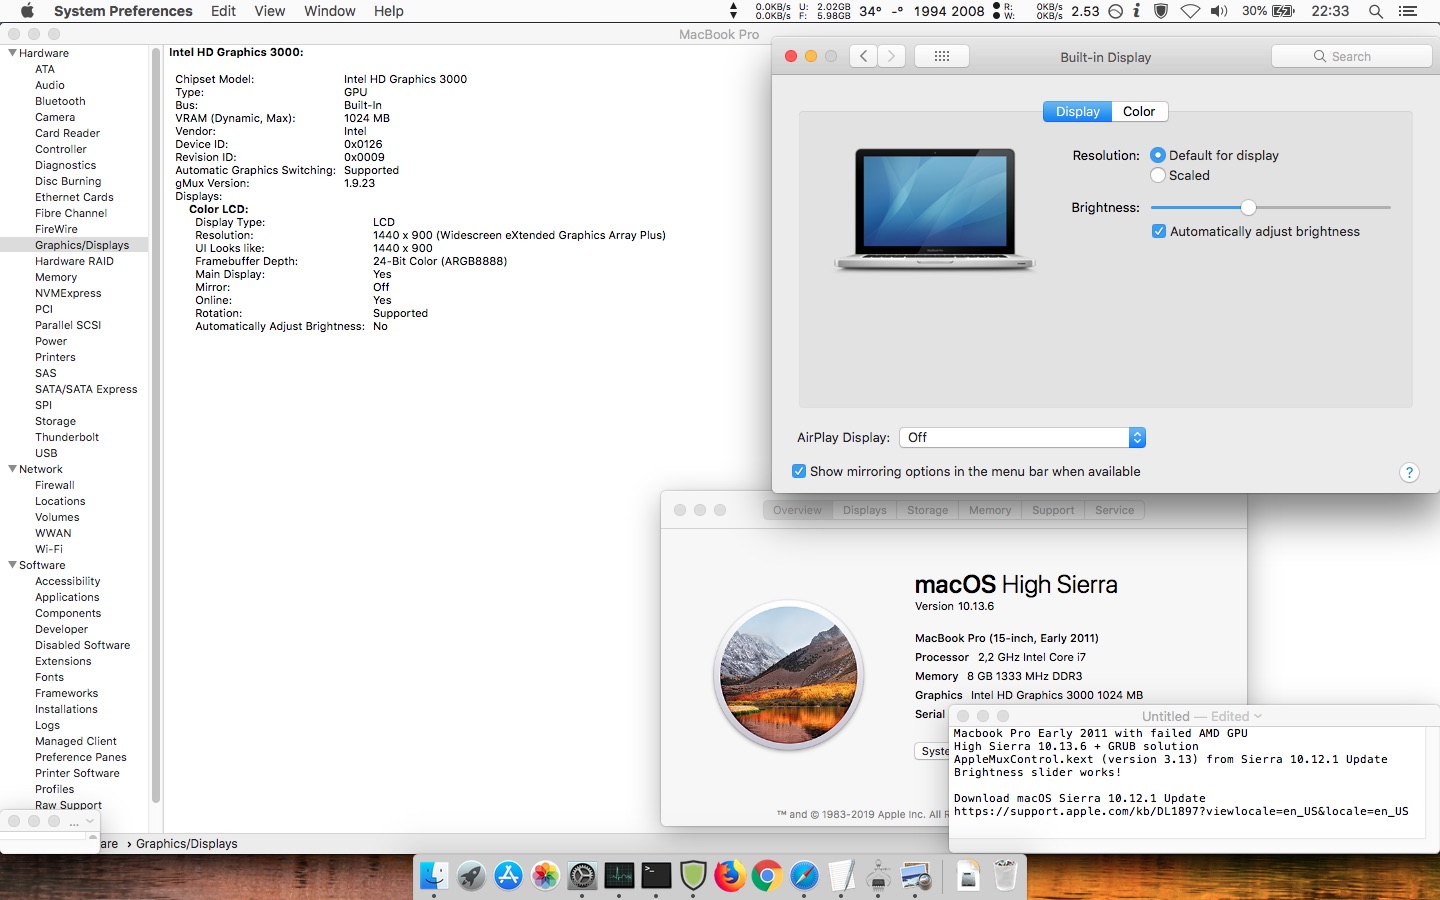Image resolution: width=1440 pixels, height=900 pixels.
Task: Click the Wi-Fi menu bar icon
Action: 1190,11
